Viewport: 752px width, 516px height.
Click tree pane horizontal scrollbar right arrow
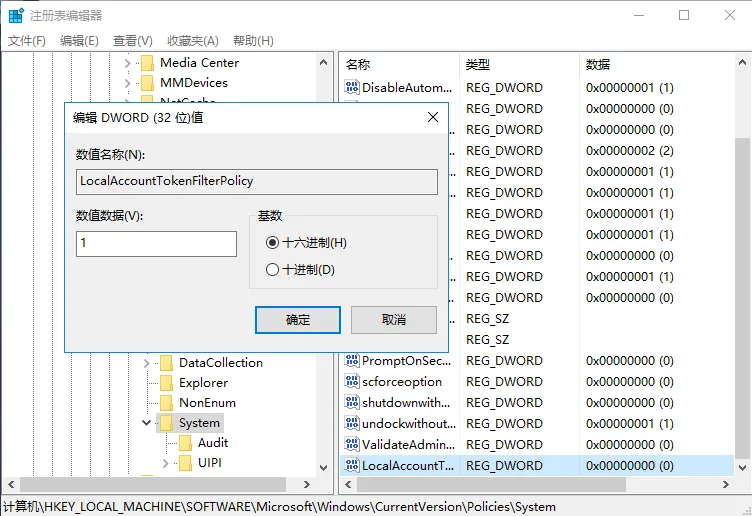307,484
